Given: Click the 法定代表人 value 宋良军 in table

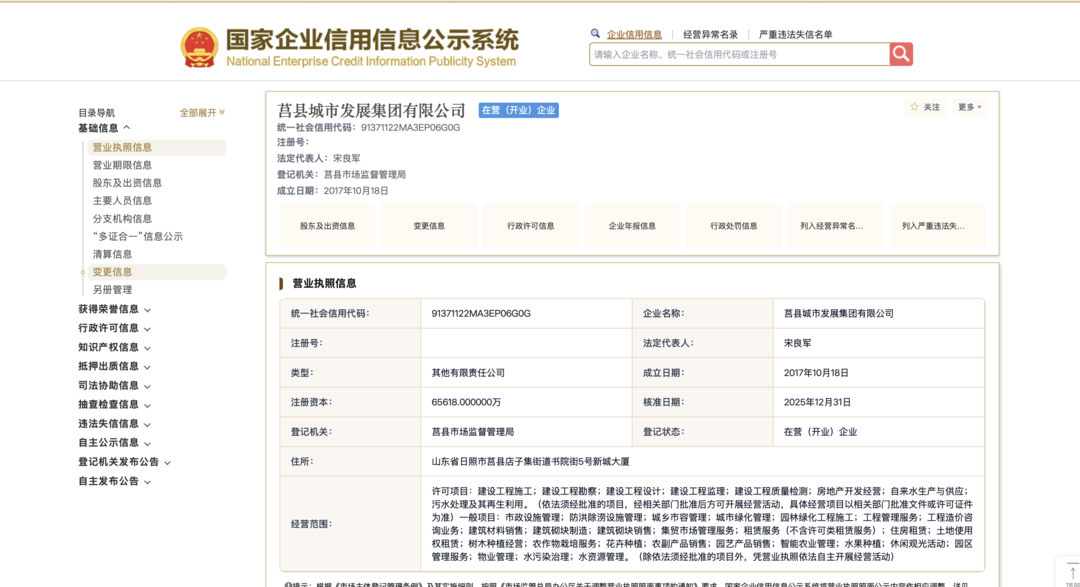Looking at the screenshot, I should coord(798,343).
